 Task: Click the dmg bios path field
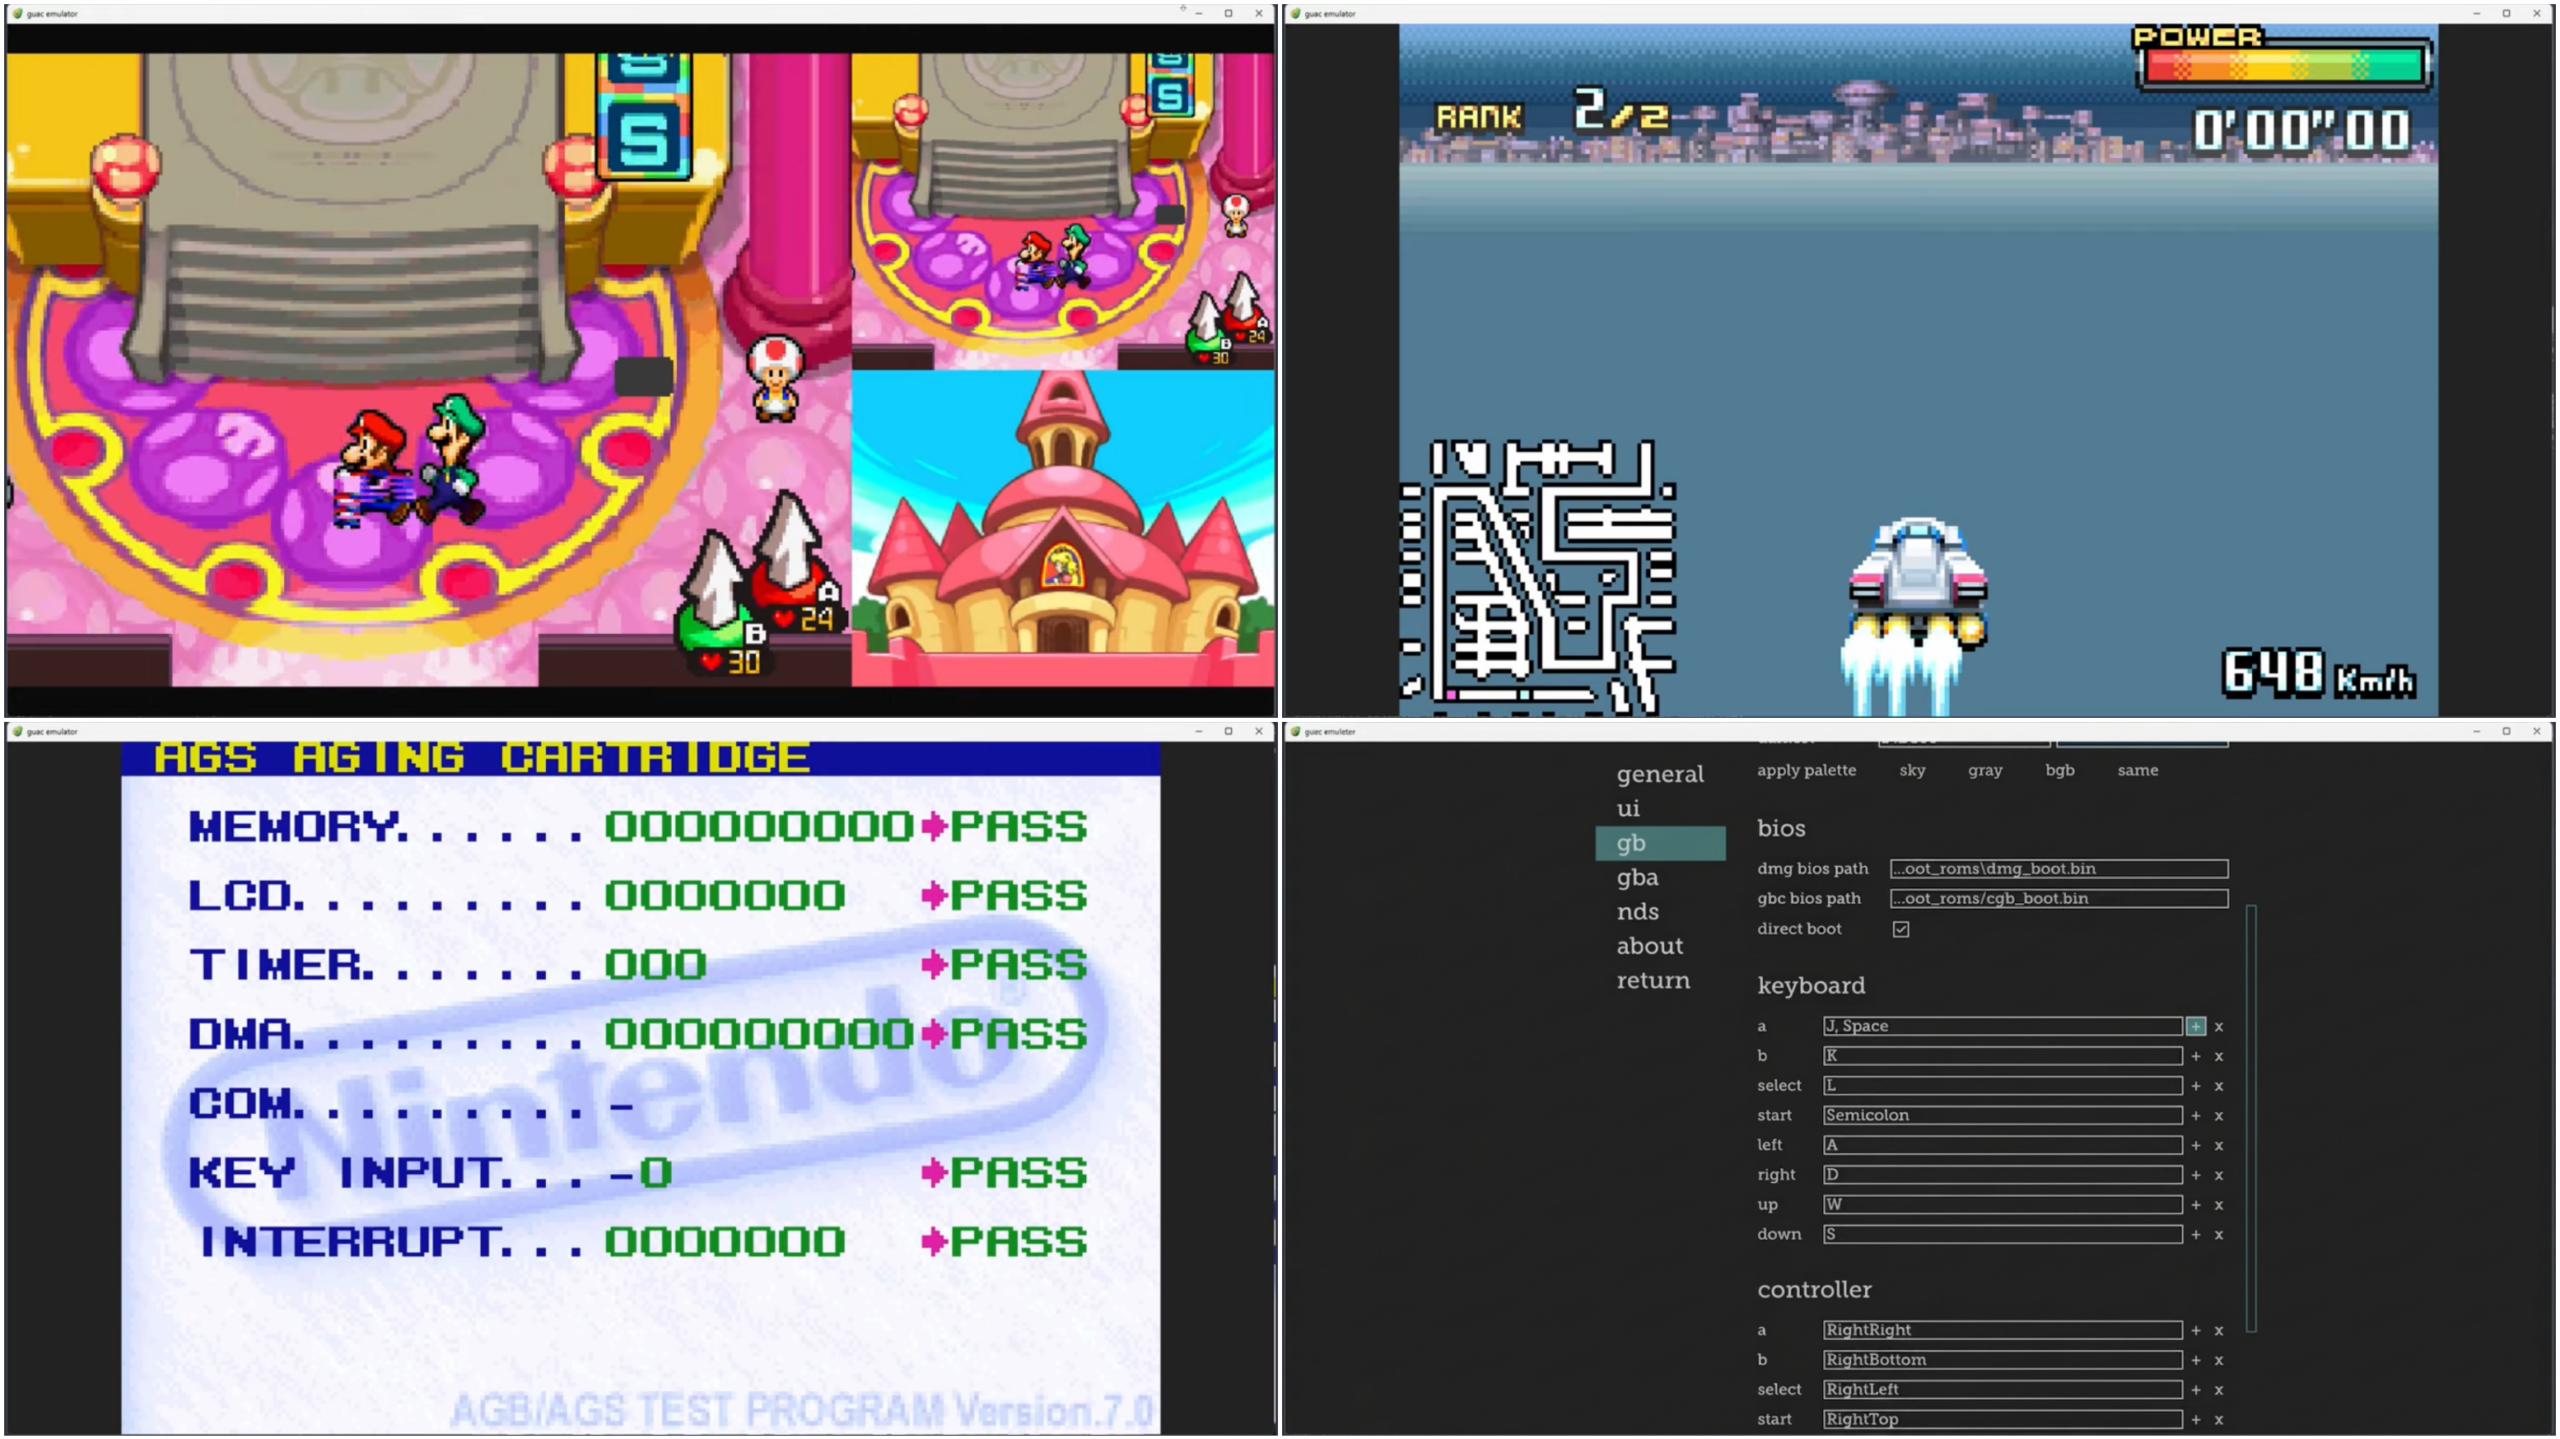point(2058,869)
